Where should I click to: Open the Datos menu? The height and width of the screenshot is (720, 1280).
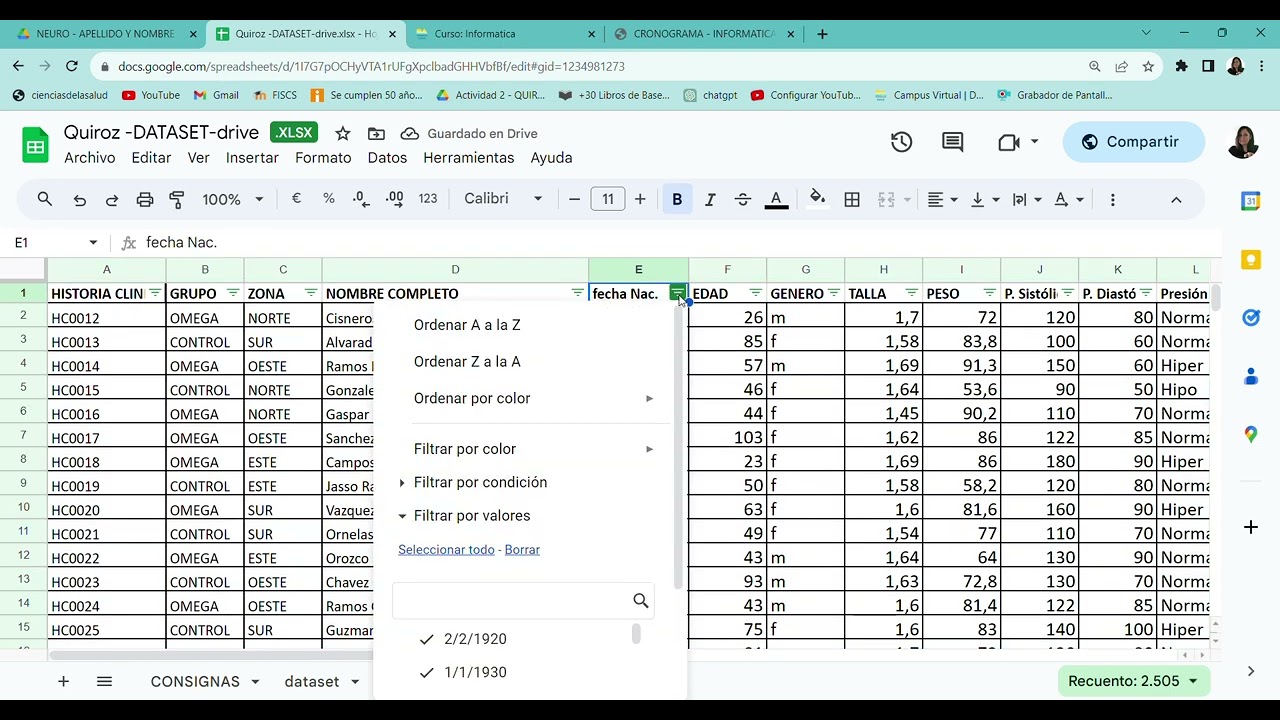(387, 158)
